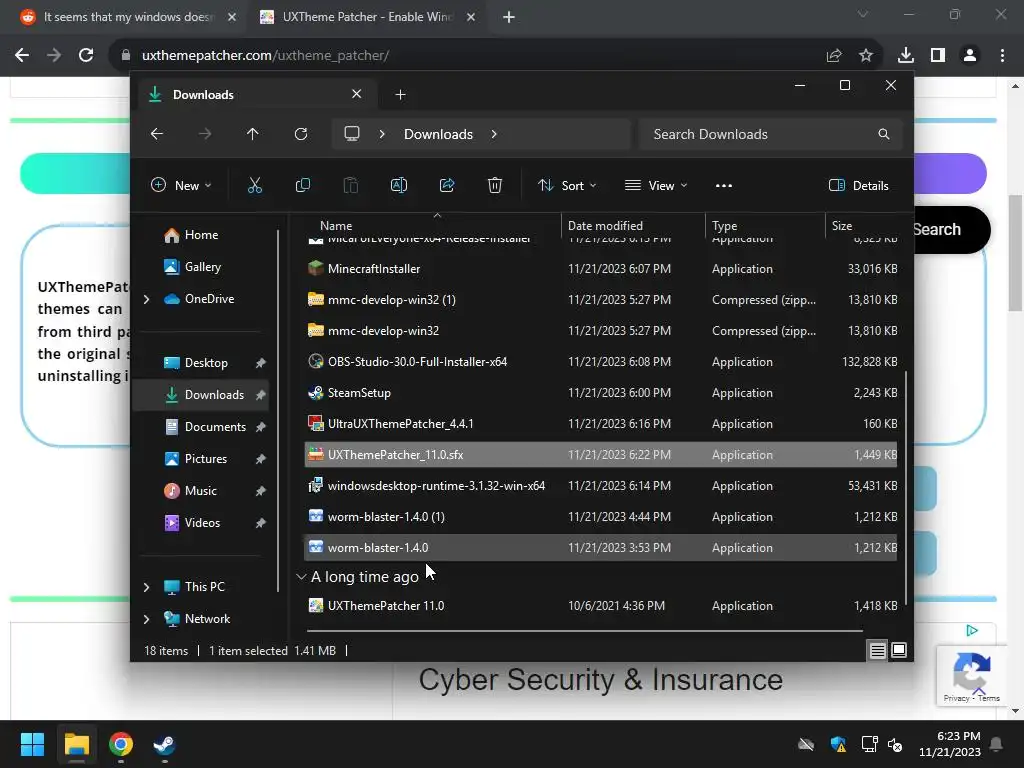
Task: Expand Network tree node
Action: tap(146, 619)
